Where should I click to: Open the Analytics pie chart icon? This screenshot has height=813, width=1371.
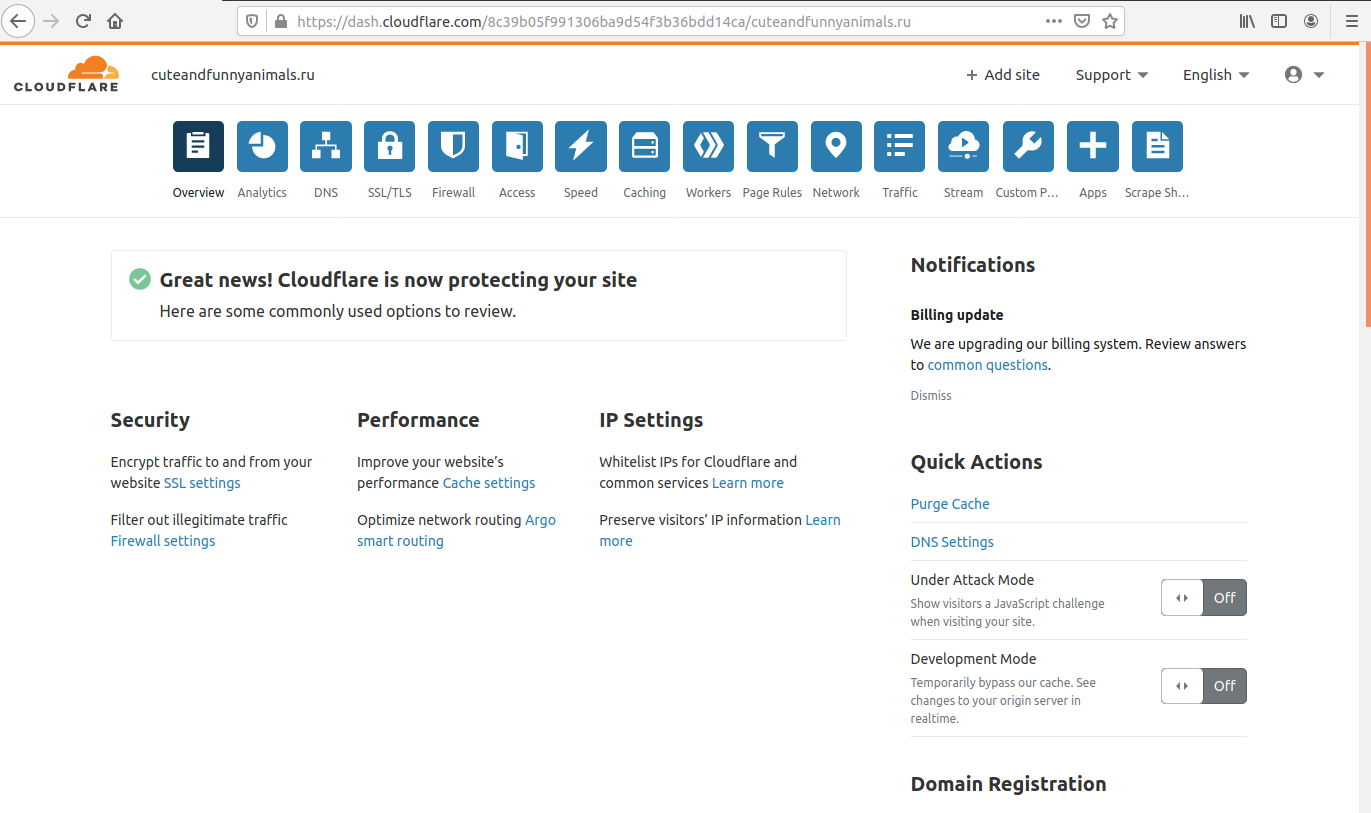262,147
